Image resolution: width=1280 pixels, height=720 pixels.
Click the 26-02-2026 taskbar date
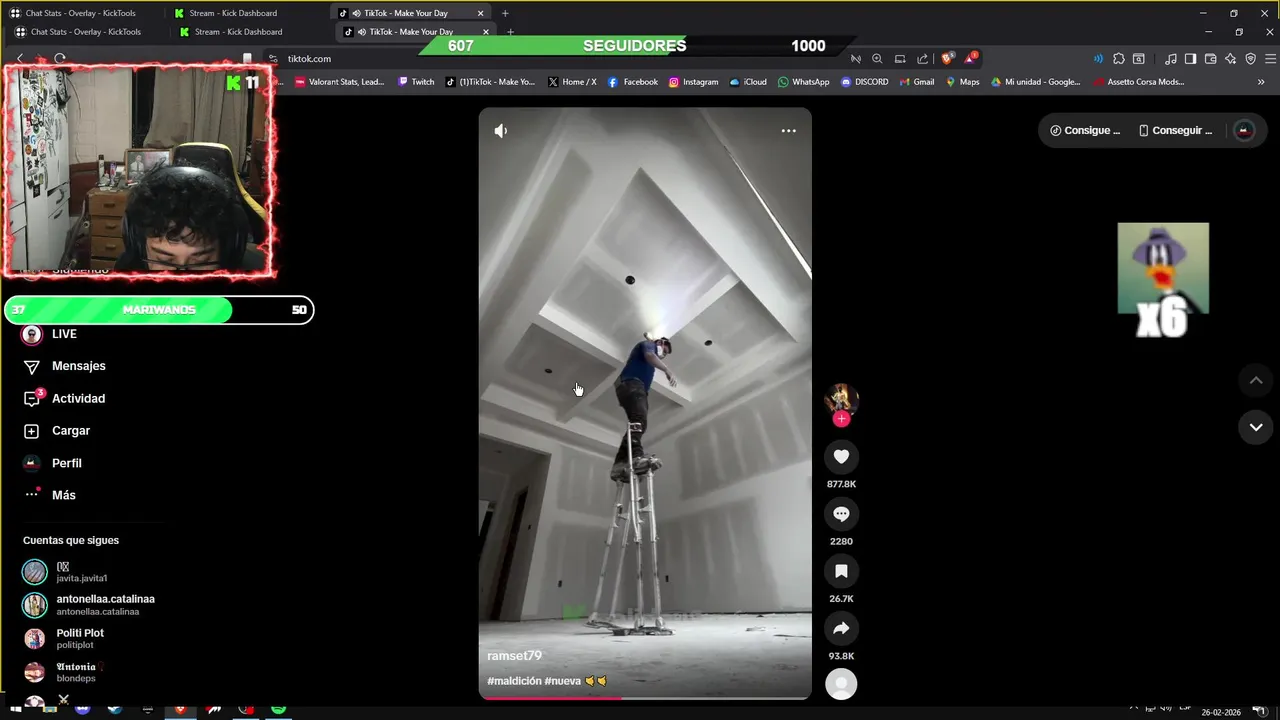(x=1221, y=712)
